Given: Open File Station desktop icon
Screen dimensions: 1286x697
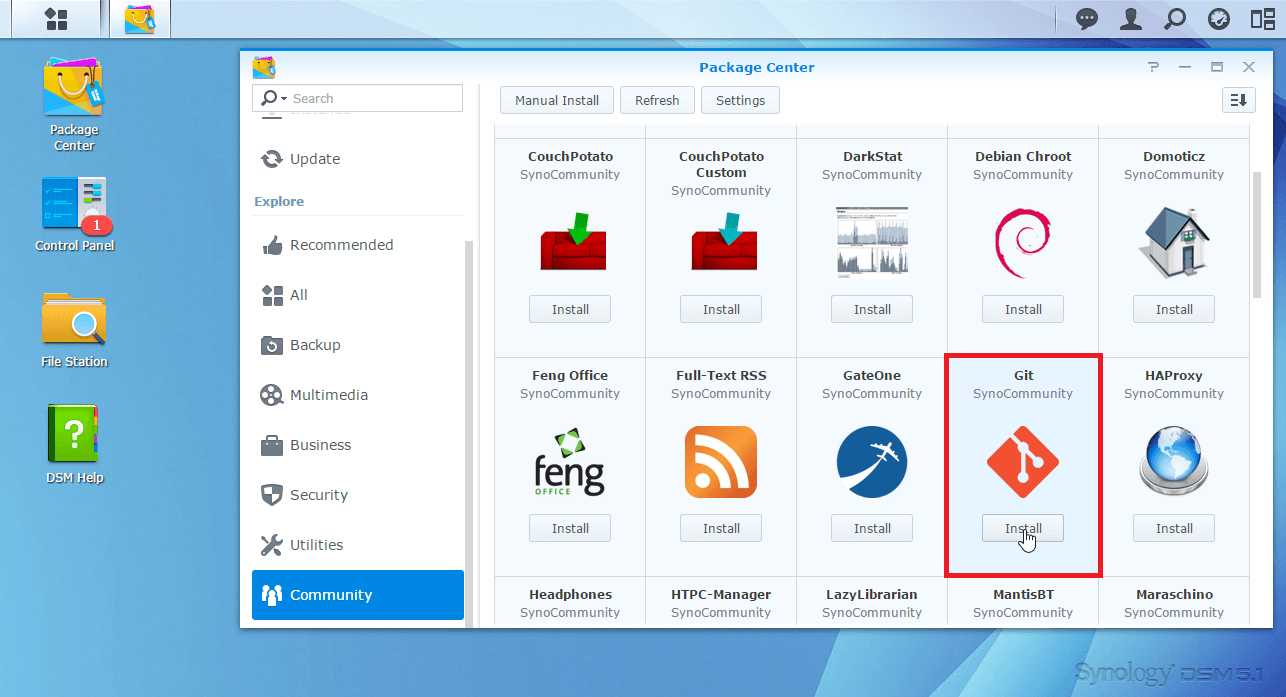Looking at the screenshot, I should coord(74,330).
